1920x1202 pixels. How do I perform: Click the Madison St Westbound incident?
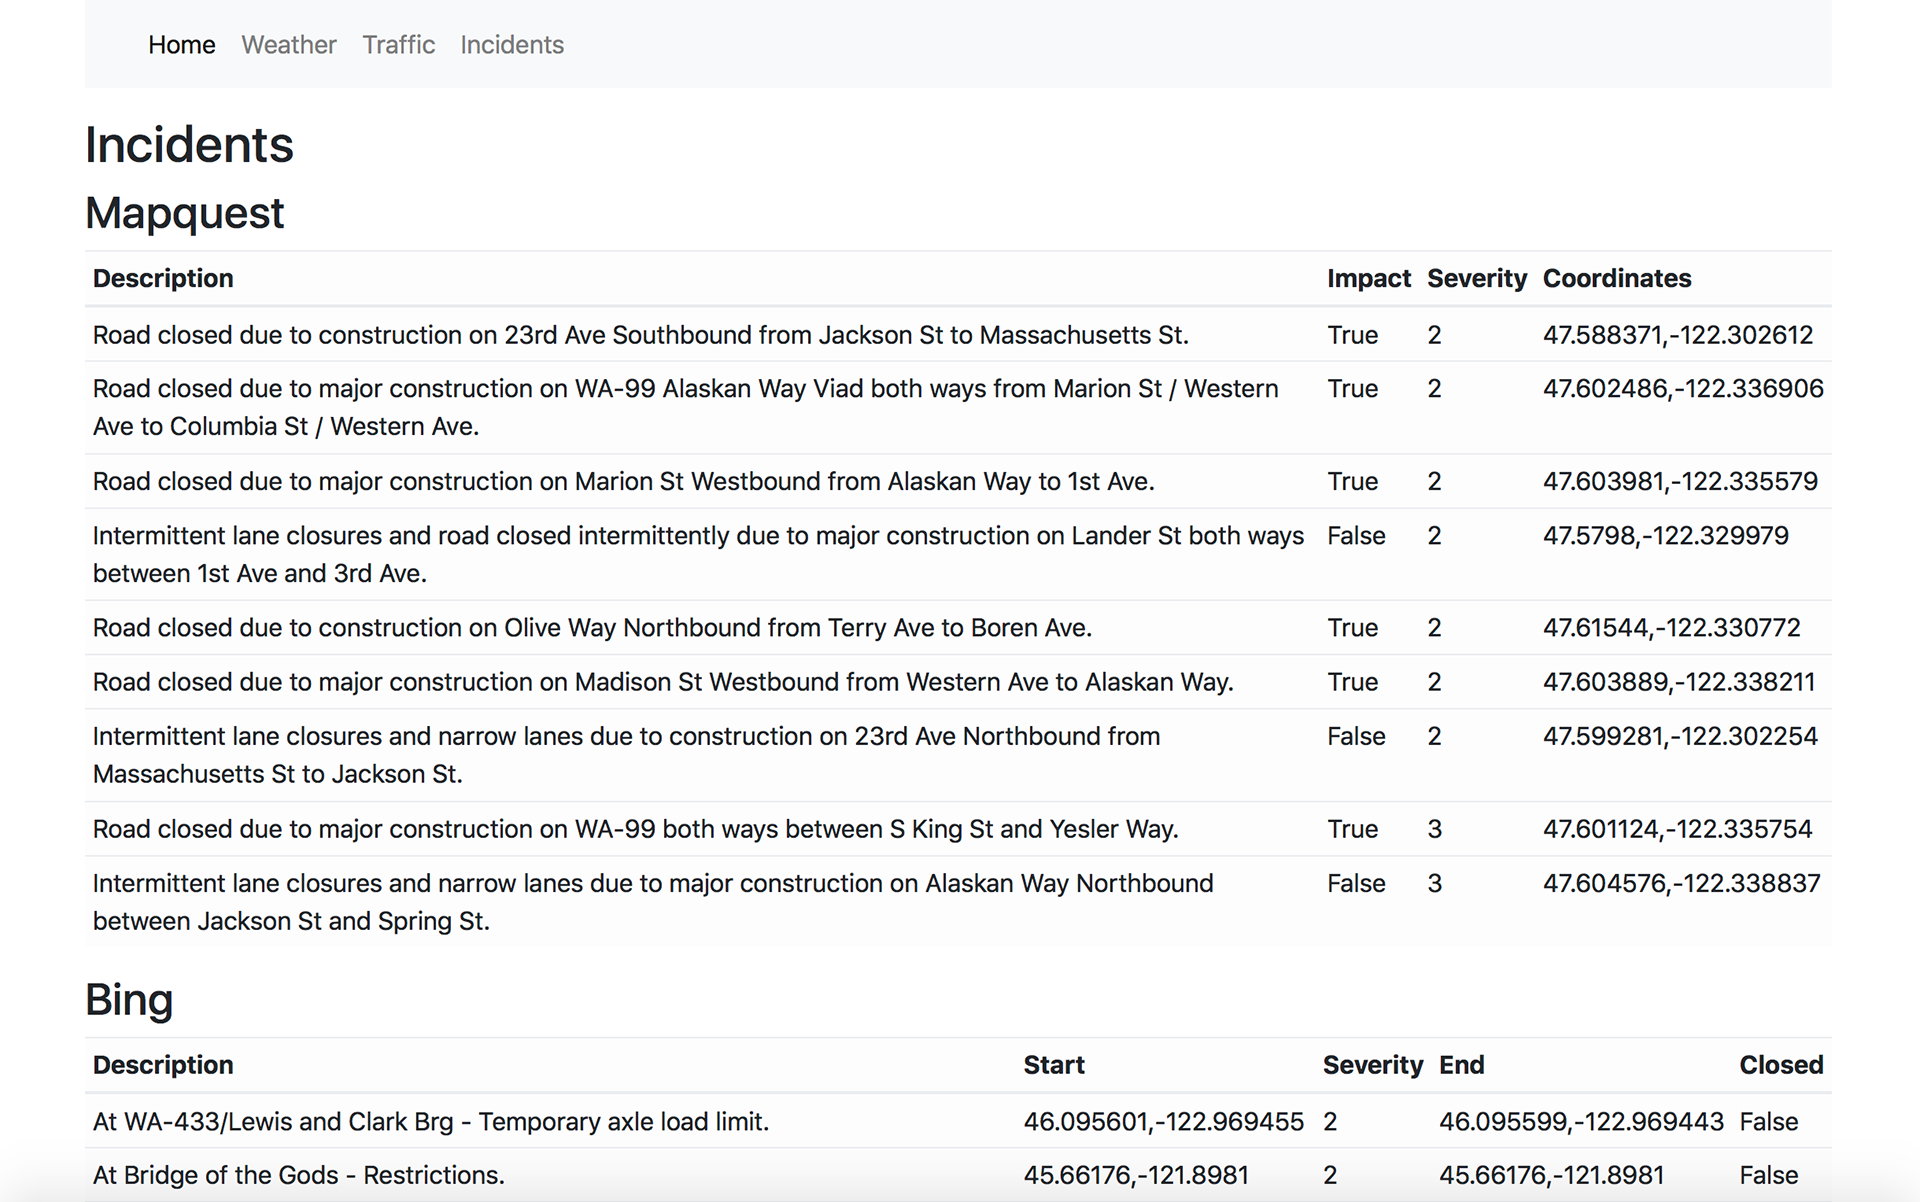(662, 682)
